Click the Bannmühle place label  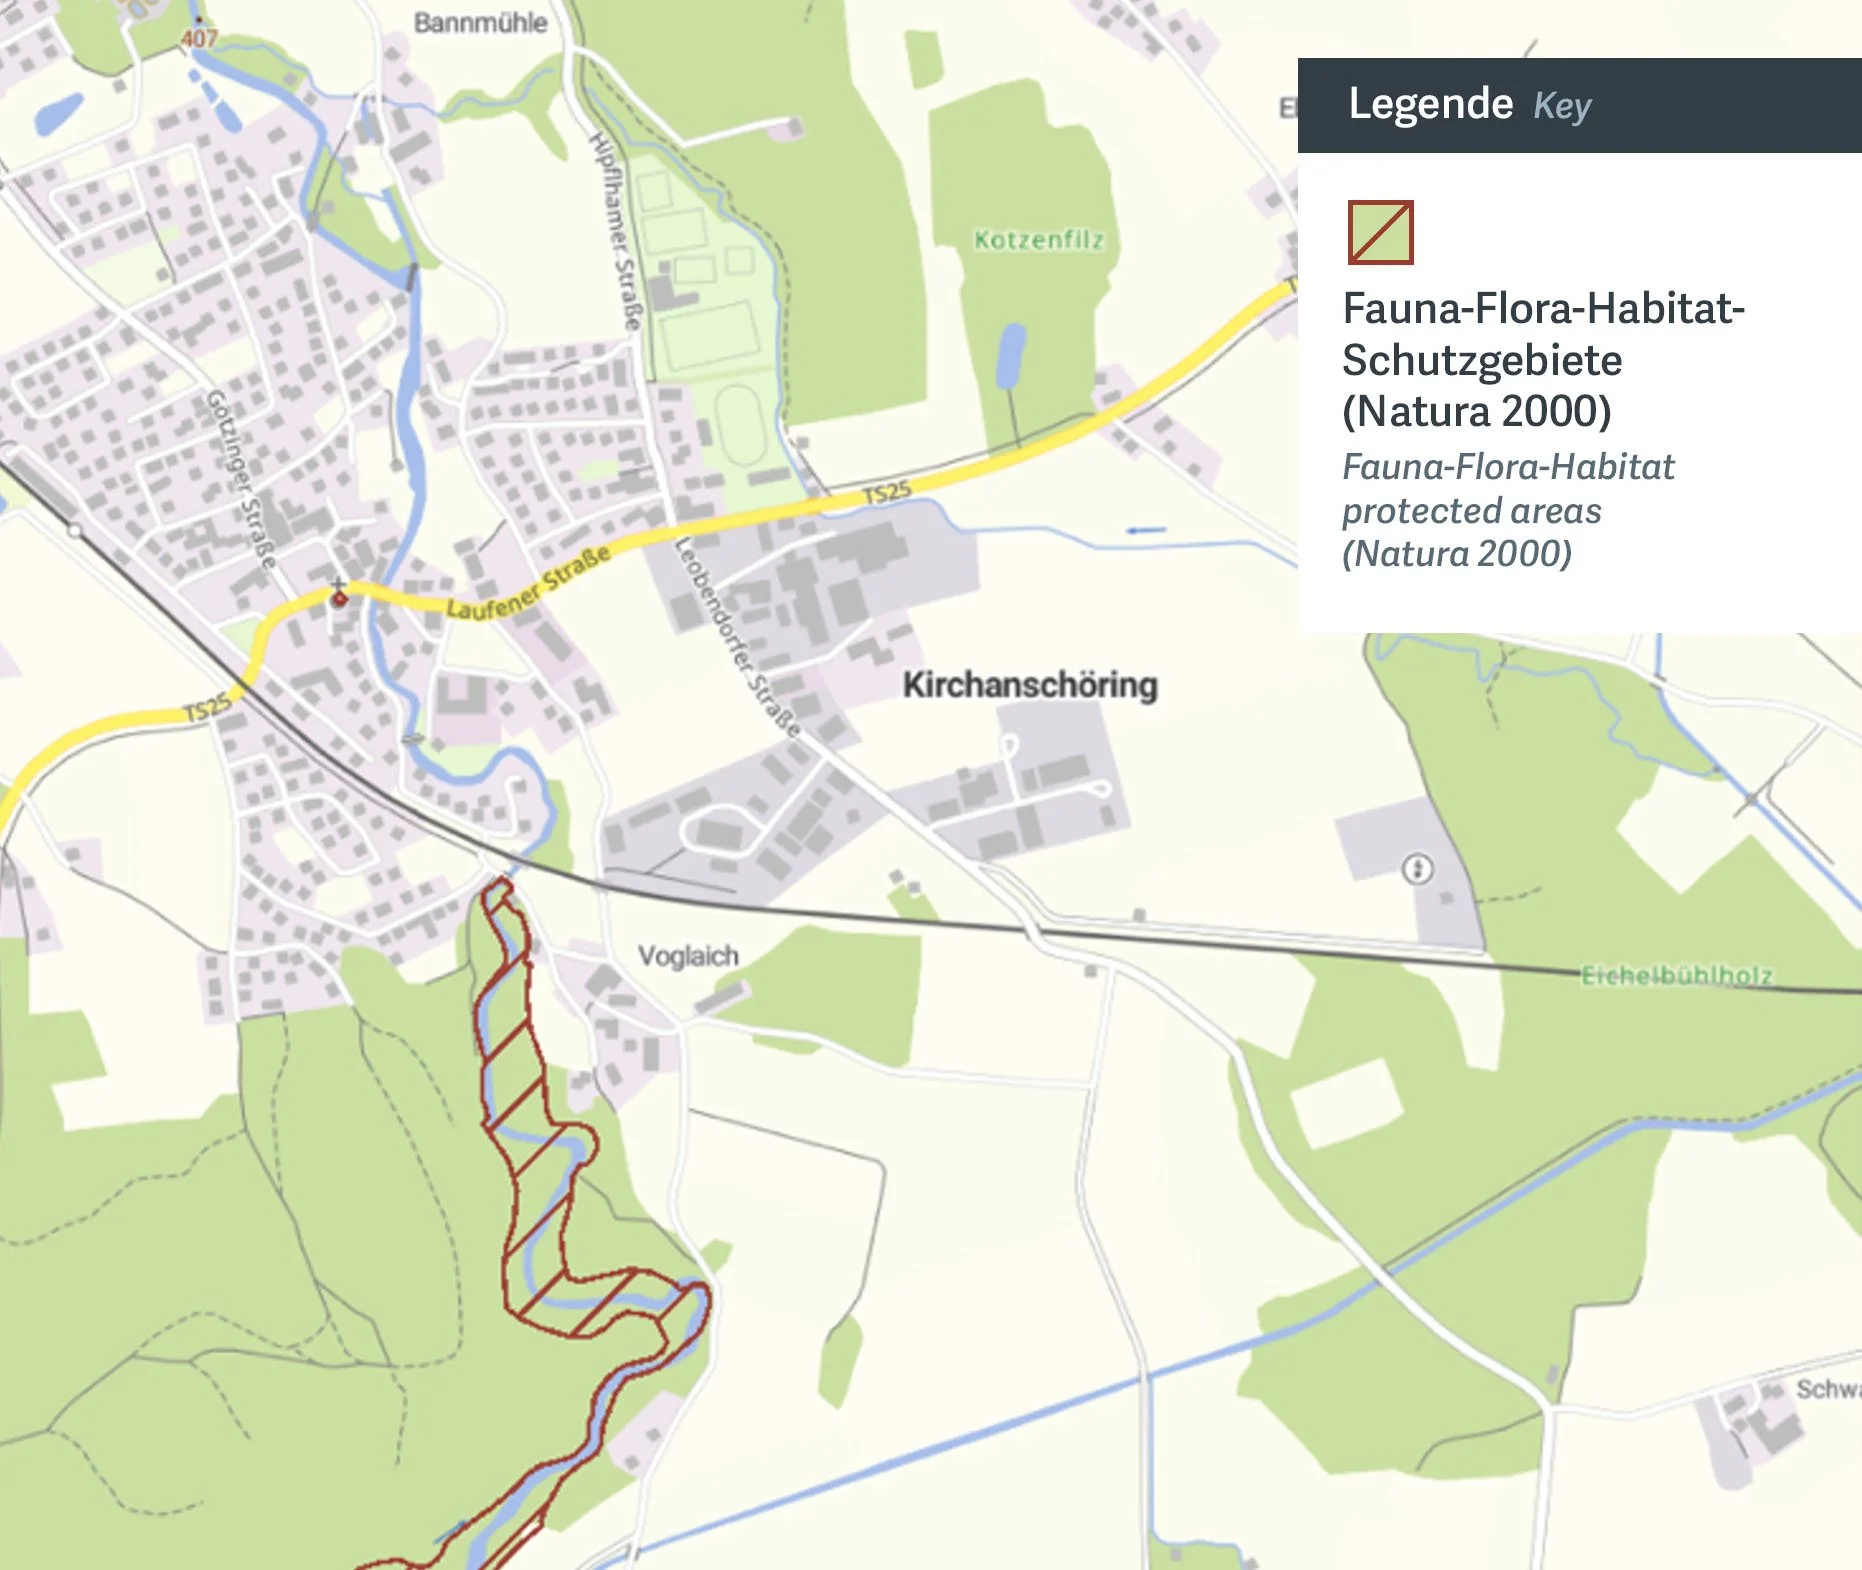pyautogui.click(x=481, y=23)
